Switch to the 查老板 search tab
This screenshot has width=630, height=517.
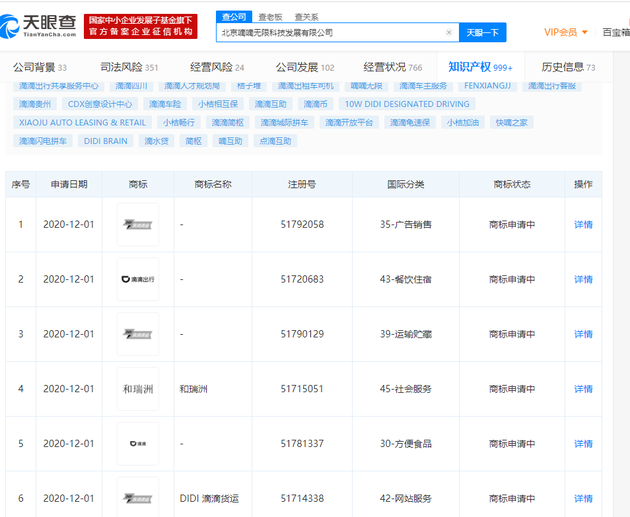pos(268,16)
